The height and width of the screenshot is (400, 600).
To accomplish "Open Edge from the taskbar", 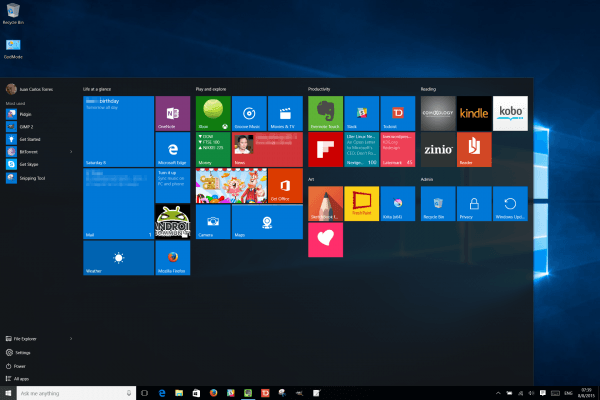I will (x=162, y=393).
